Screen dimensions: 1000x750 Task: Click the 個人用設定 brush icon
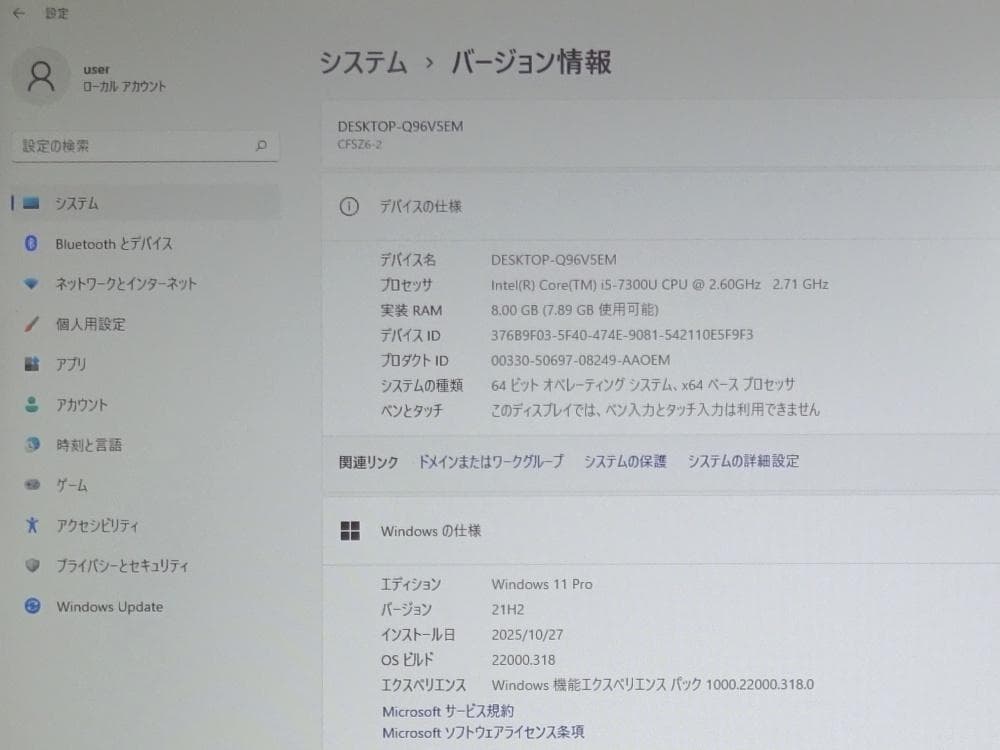point(31,324)
